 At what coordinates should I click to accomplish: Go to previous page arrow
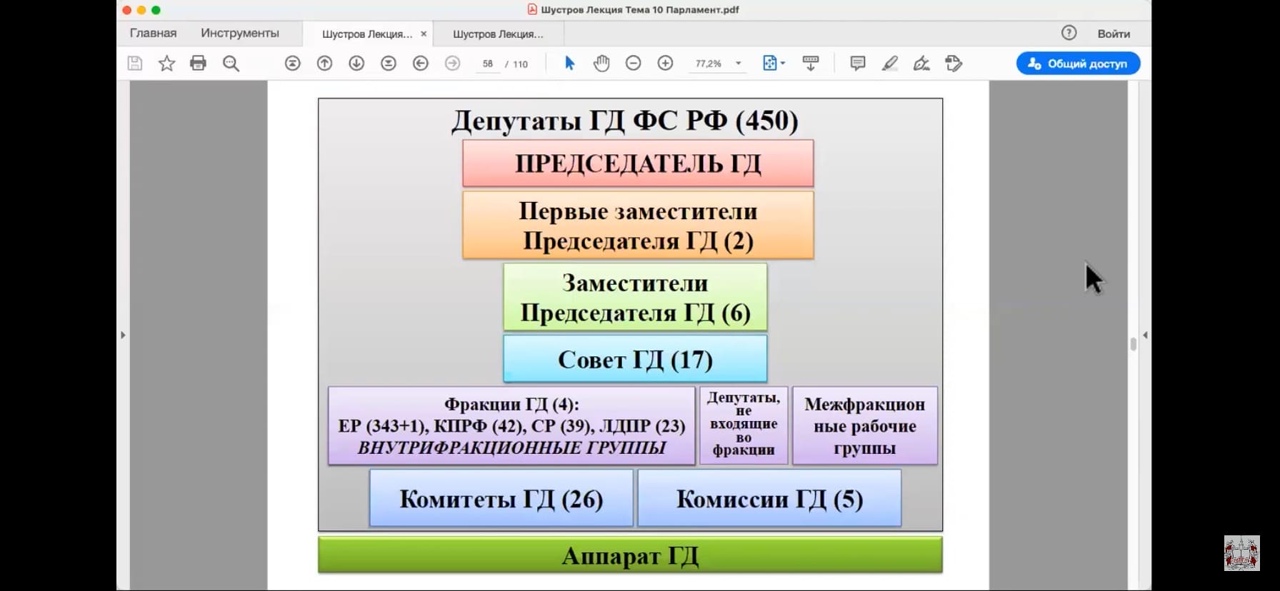coord(324,63)
